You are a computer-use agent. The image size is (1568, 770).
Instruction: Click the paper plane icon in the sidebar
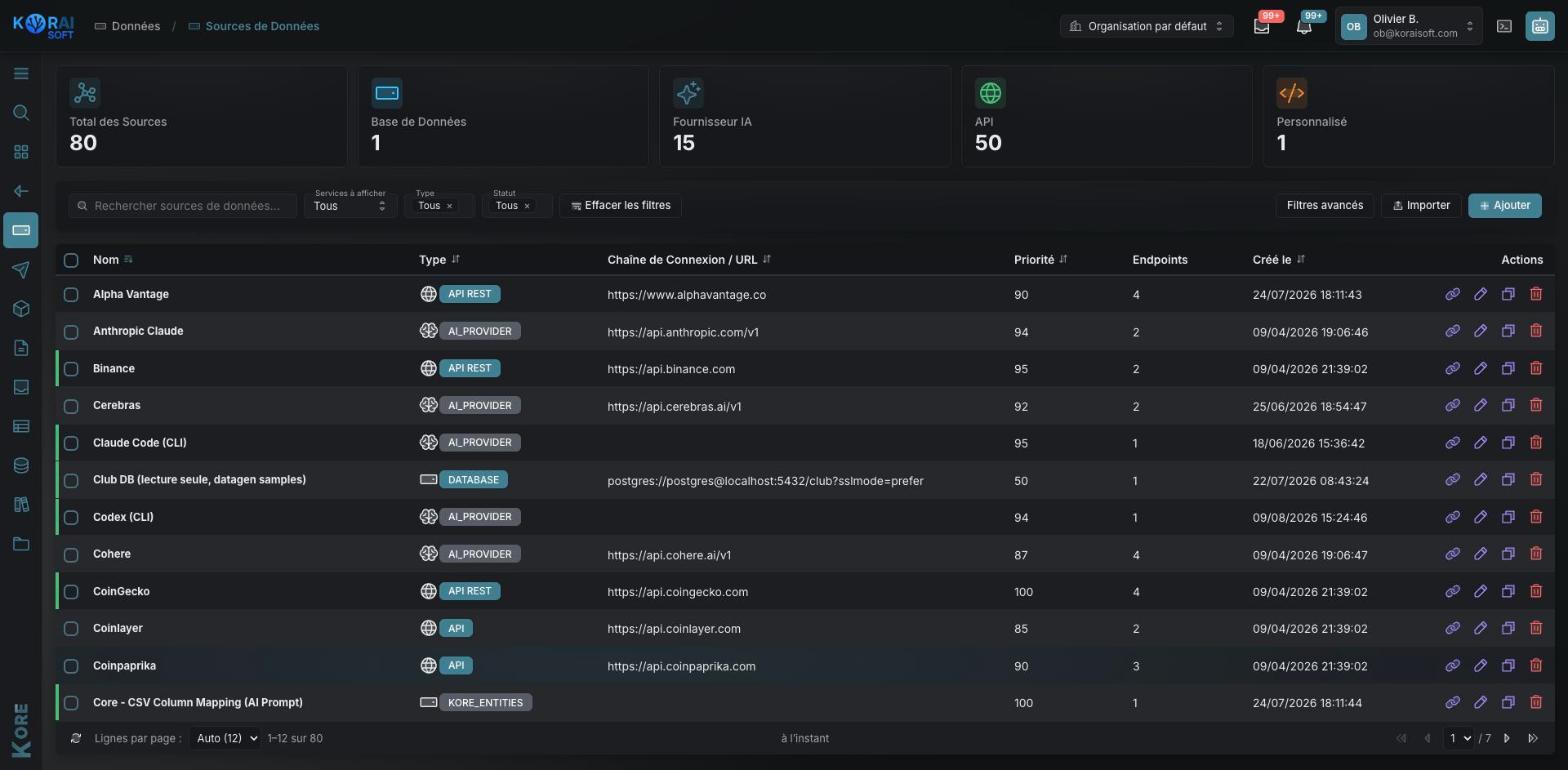pyautogui.click(x=21, y=270)
